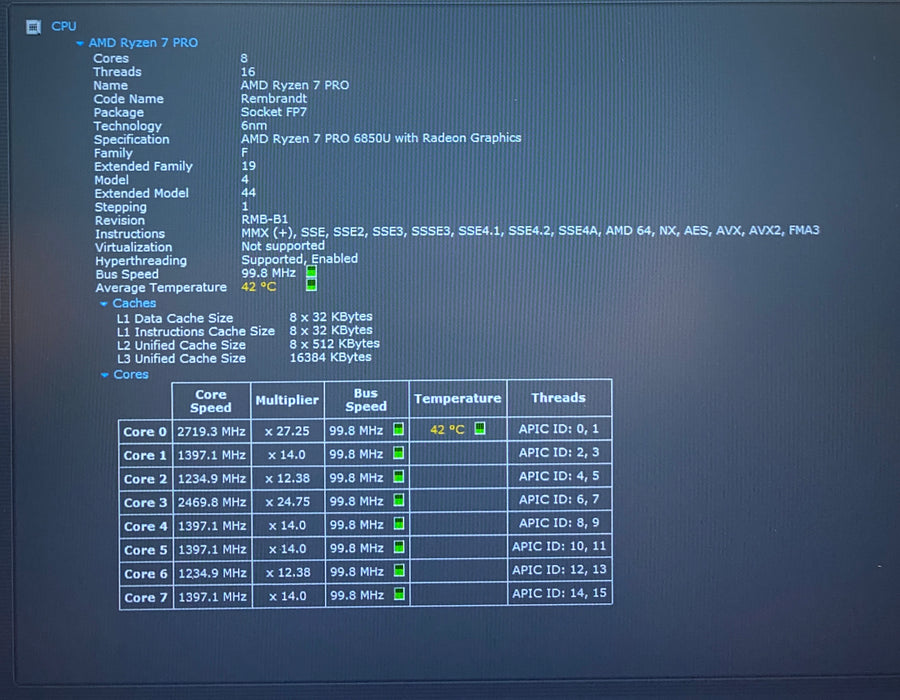Click L3 Unified Cache value 16384 KBytes
This screenshot has height=700, width=900.
click(331, 357)
